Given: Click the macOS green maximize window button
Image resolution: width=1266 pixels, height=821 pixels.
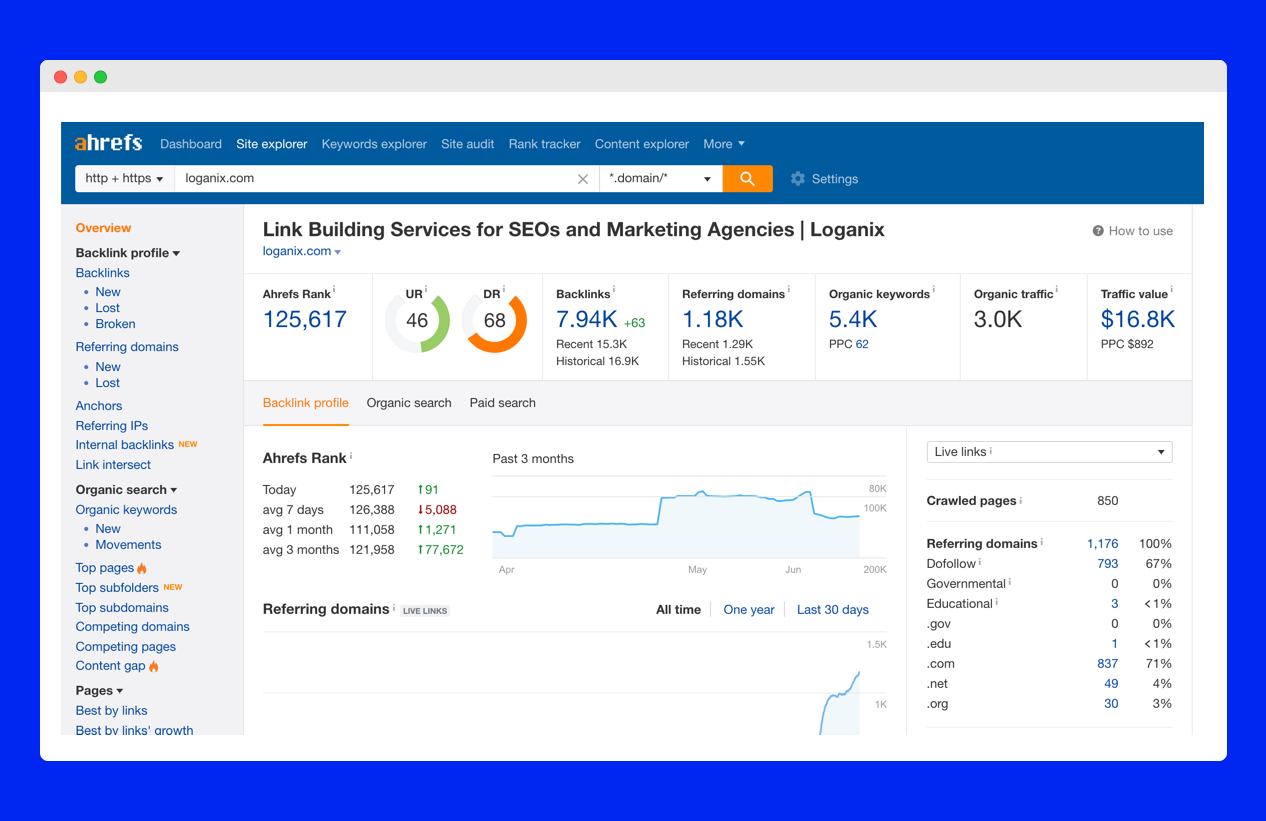Looking at the screenshot, I should click(100, 77).
